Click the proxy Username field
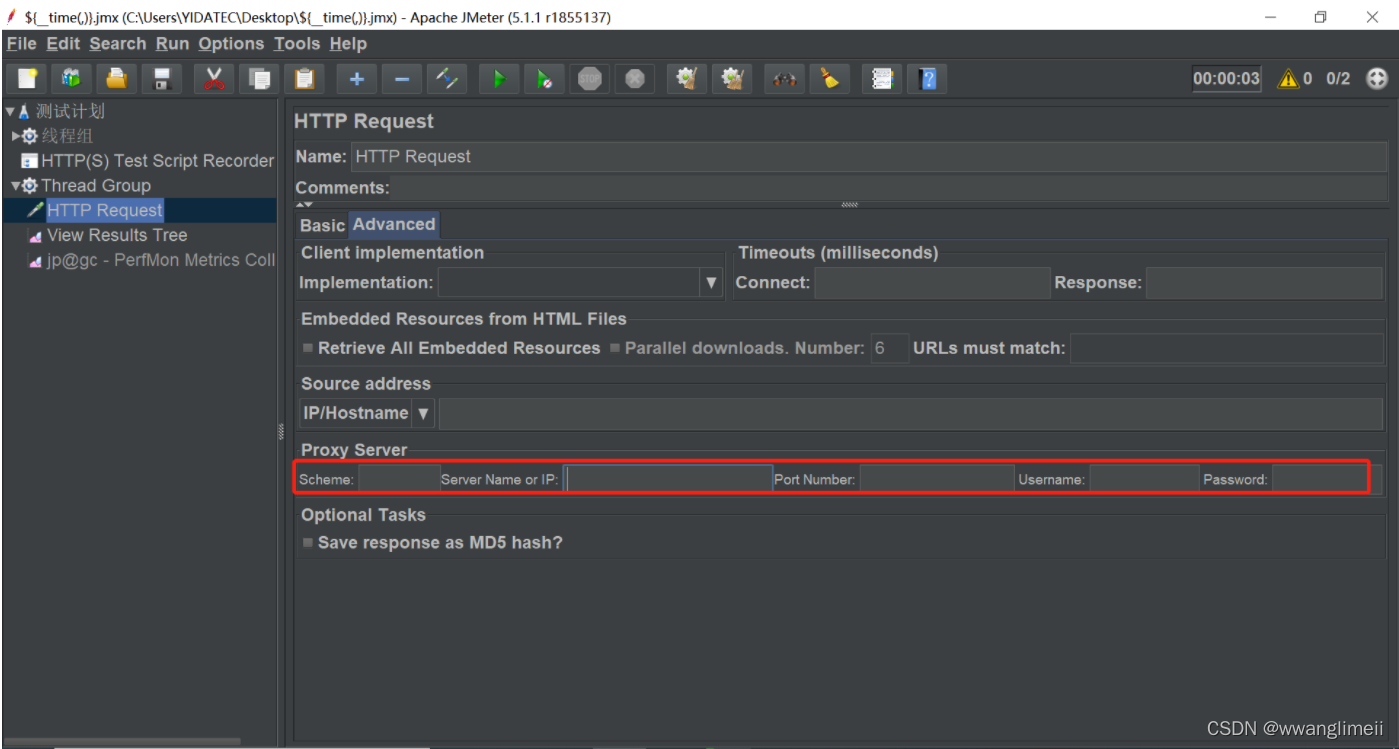The image size is (1399, 749). click(1144, 479)
